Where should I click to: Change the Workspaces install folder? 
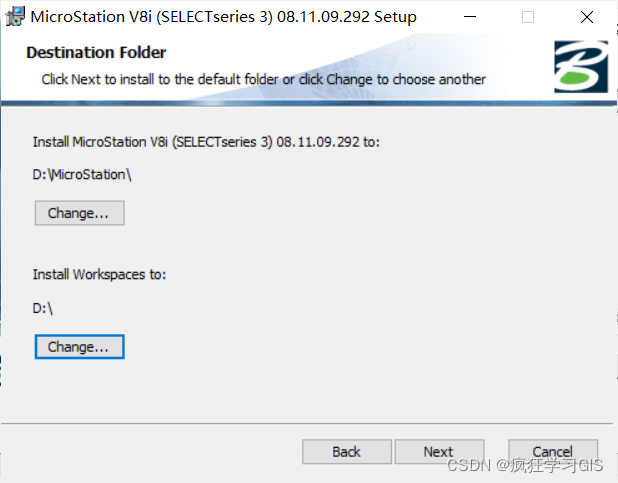80,347
